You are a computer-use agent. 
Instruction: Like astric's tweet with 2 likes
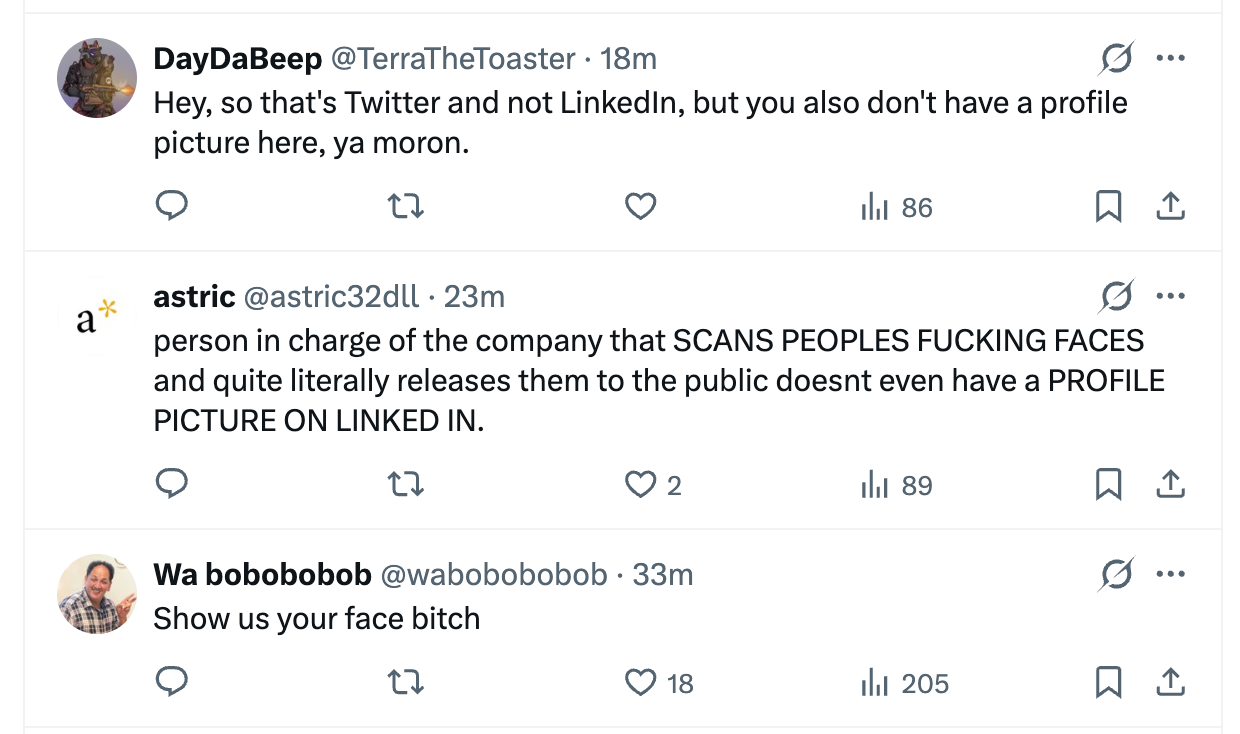(x=640, y=485)
